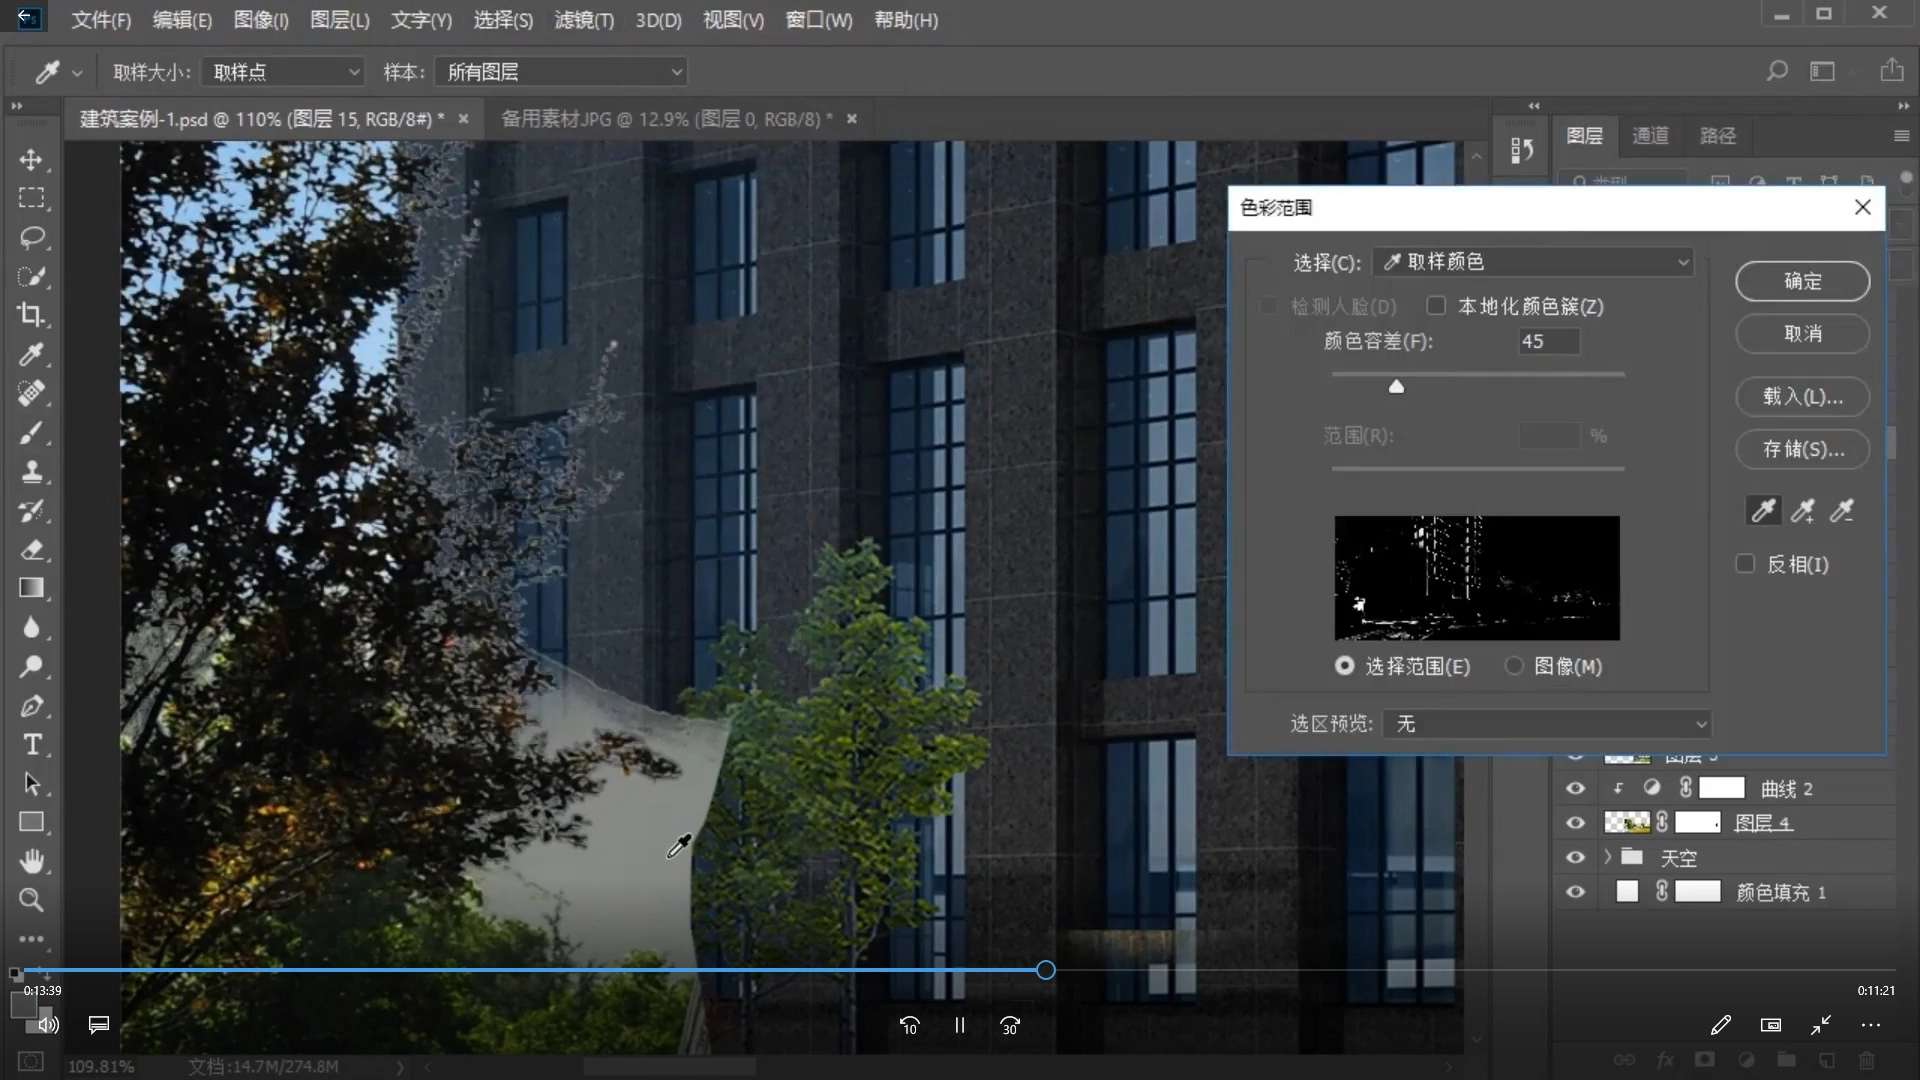Select the Crop tool
This screenshot has width=1920, height=1080.
tap(31, 315)
